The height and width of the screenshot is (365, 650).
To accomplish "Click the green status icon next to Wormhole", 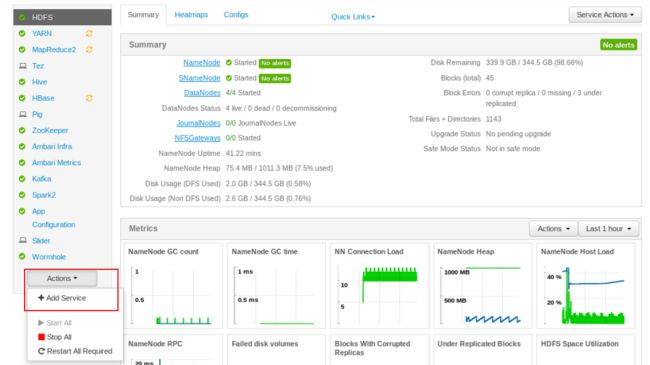I will pyautogui.click(x=22, y=256).
